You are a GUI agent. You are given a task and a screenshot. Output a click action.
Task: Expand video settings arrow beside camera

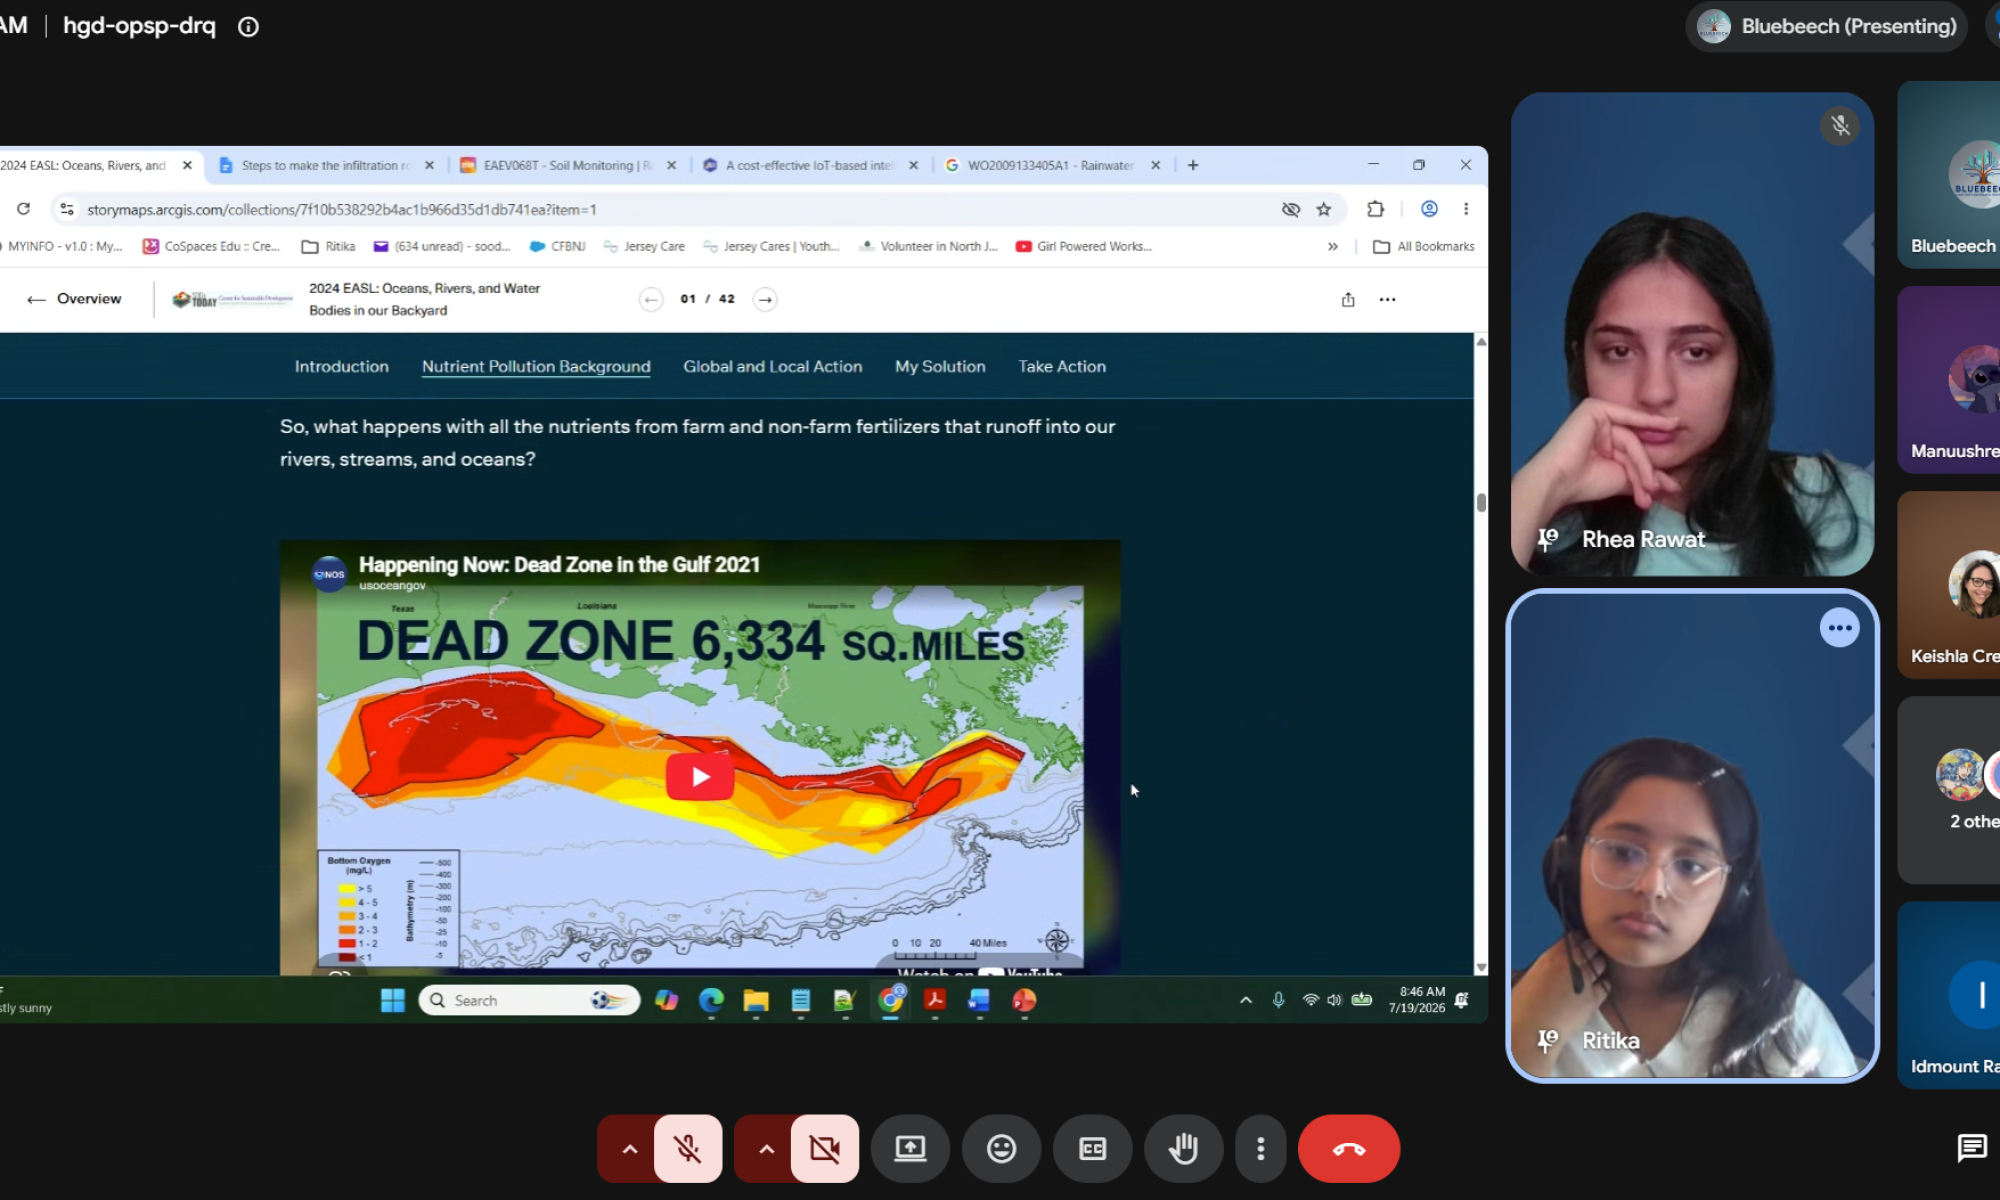click(766, 1149)
